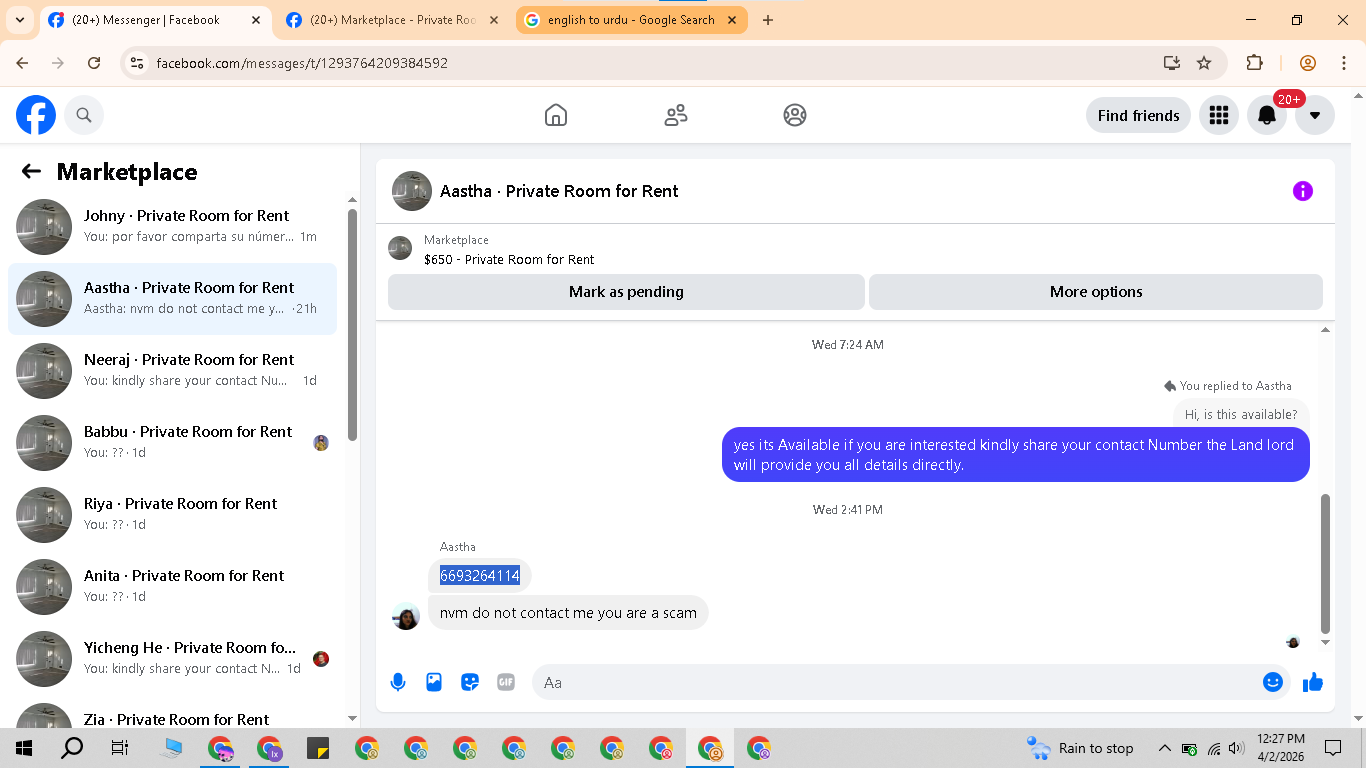Viewport: 1366px width, 768px height.
Task: Open a new browser tab
Action: click(768, 20)
